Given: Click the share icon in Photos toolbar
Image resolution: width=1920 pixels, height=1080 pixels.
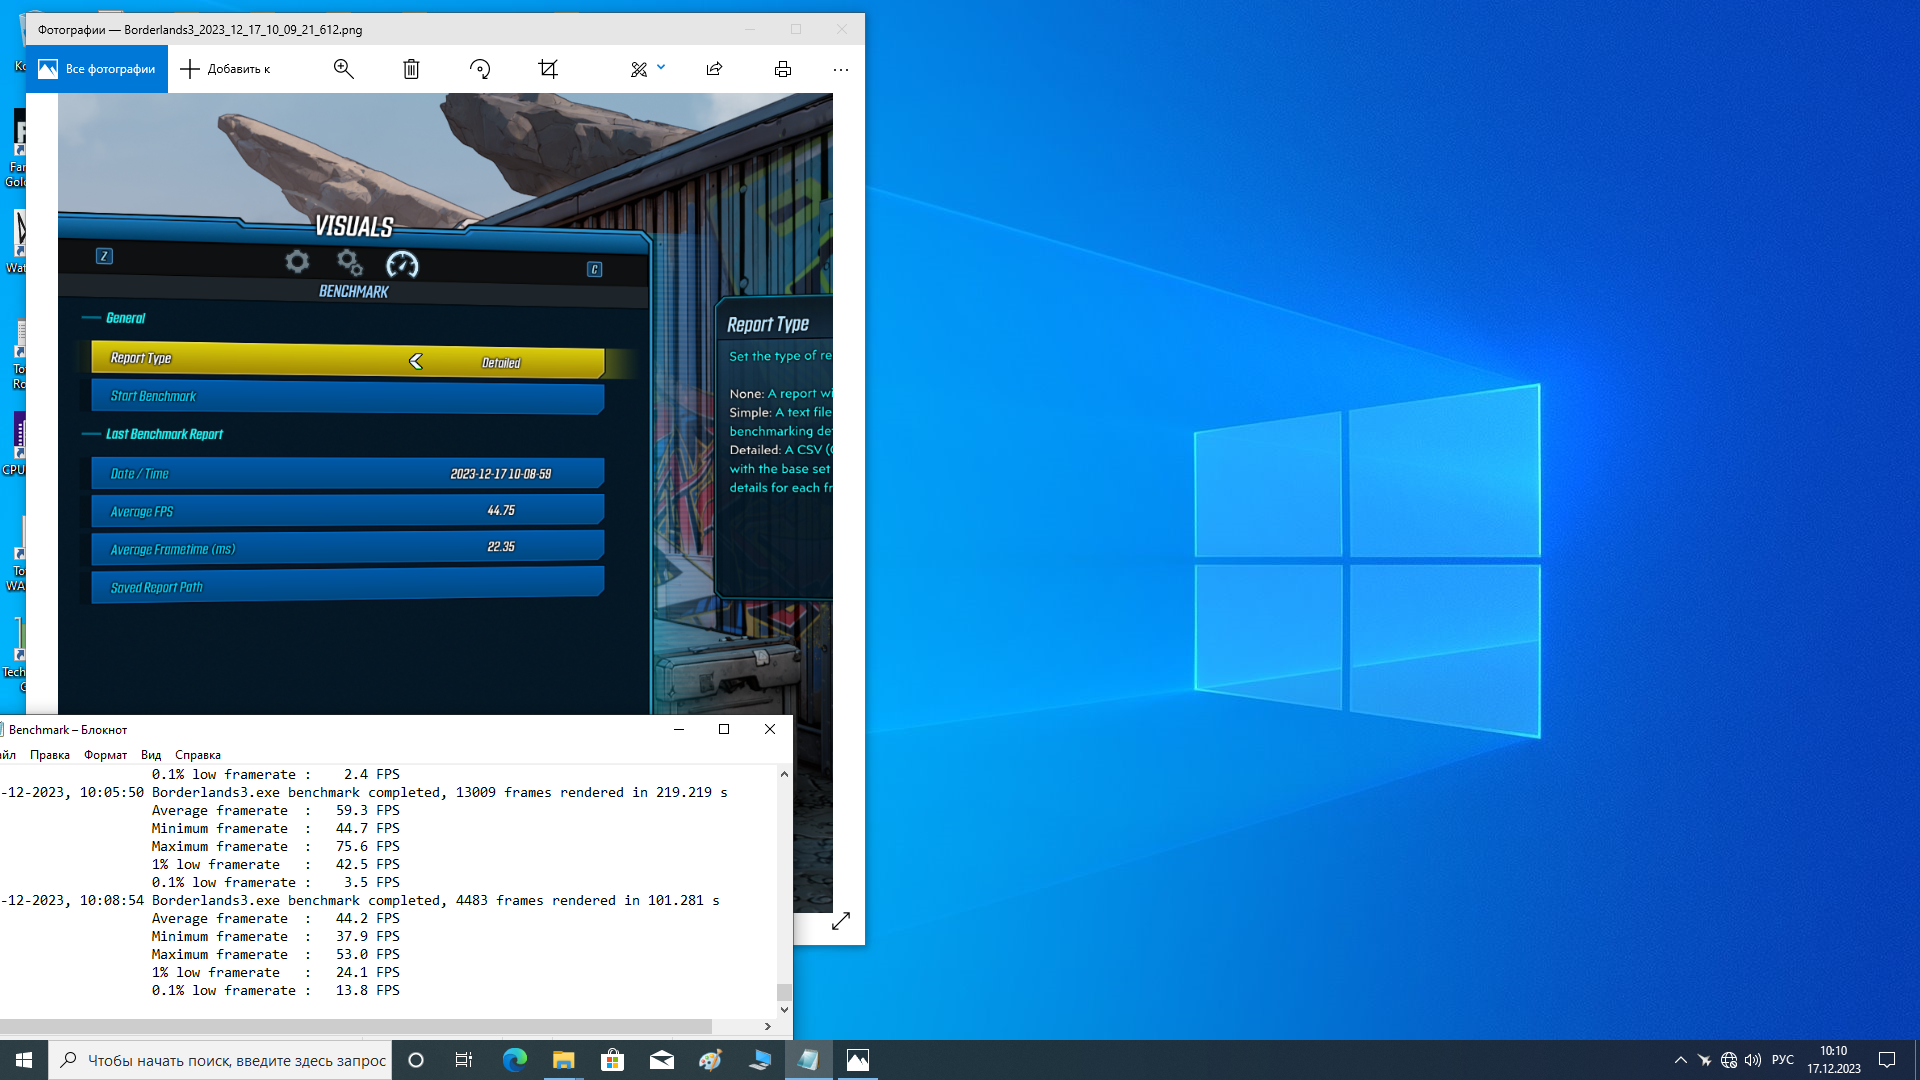Looking at the screenshot, I should click(714, 69).
